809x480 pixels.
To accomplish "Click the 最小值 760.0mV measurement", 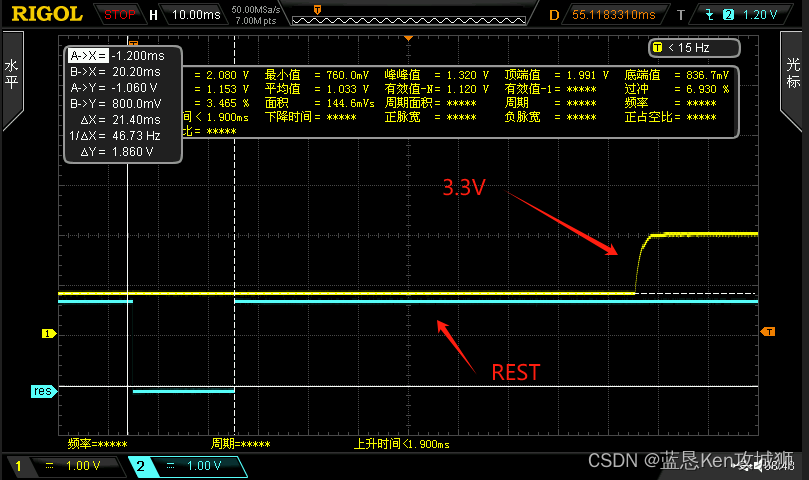I will [x=317, y=75].
